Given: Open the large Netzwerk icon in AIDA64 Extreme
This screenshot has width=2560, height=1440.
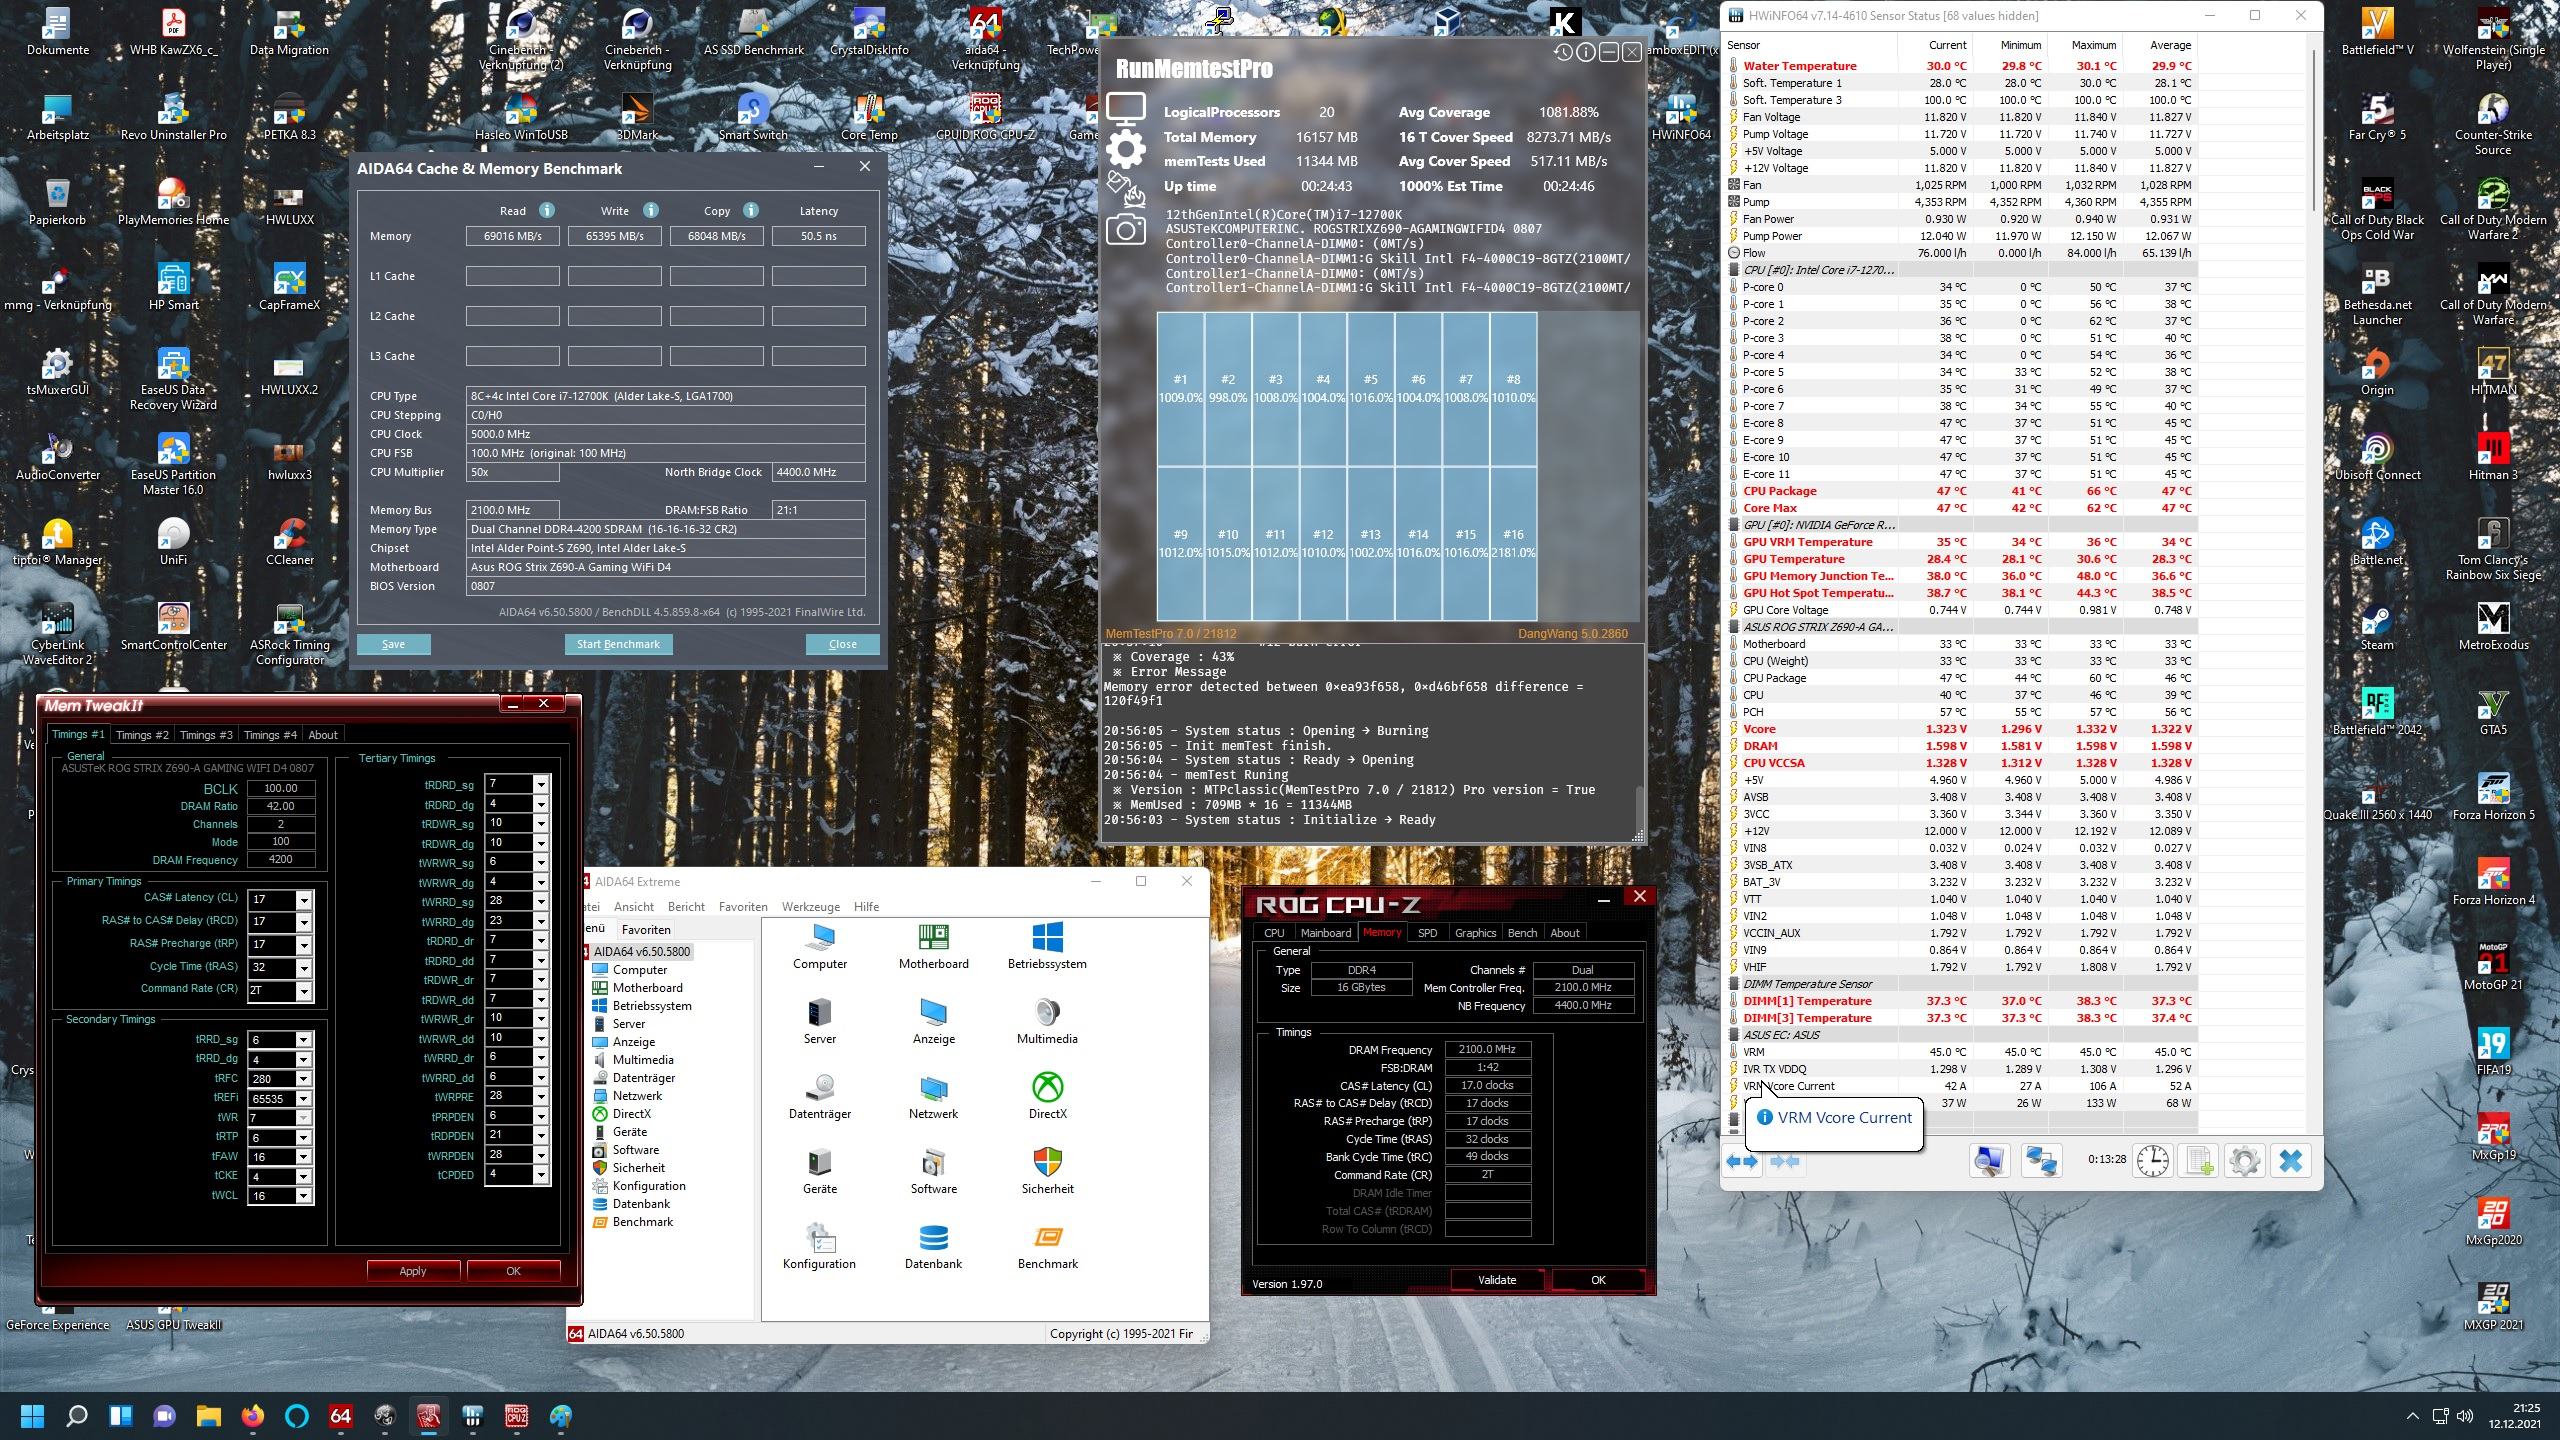Looking at the screenshot, I should pos(933,1096).
